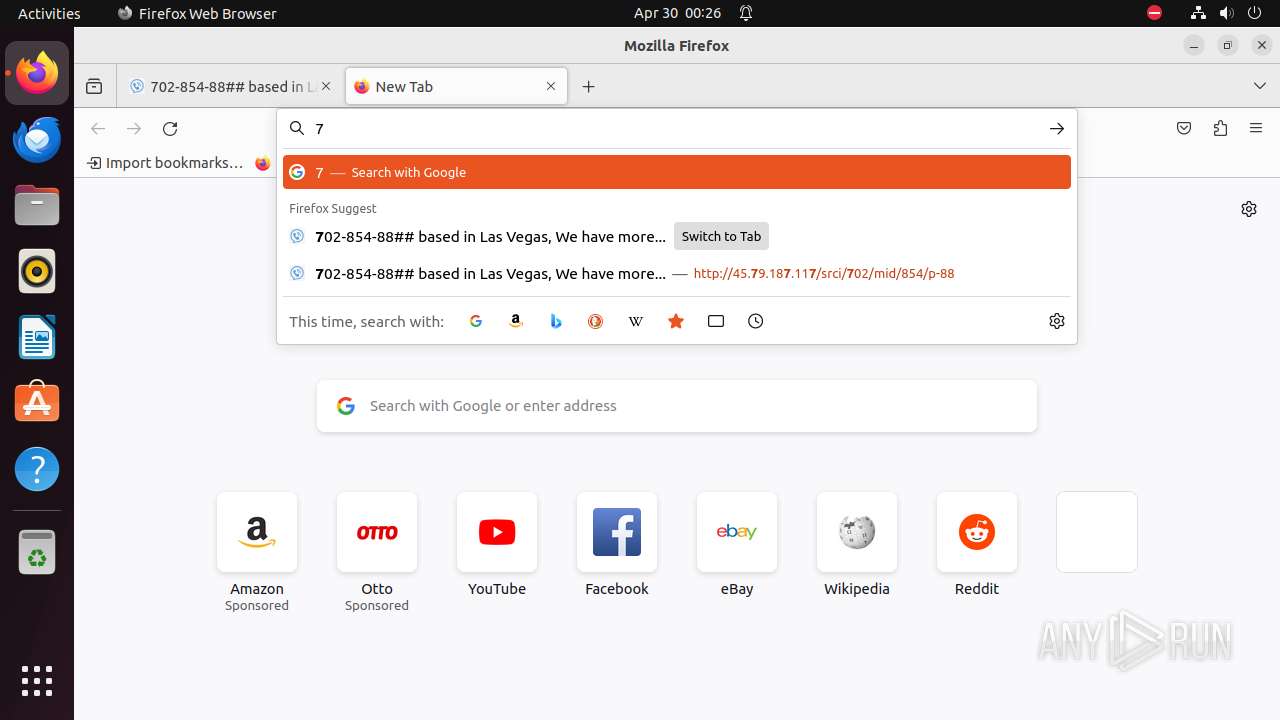The width and height of the screenshot is (1280, 720).
Task: Go back one page
Action: tap(98, 129)
